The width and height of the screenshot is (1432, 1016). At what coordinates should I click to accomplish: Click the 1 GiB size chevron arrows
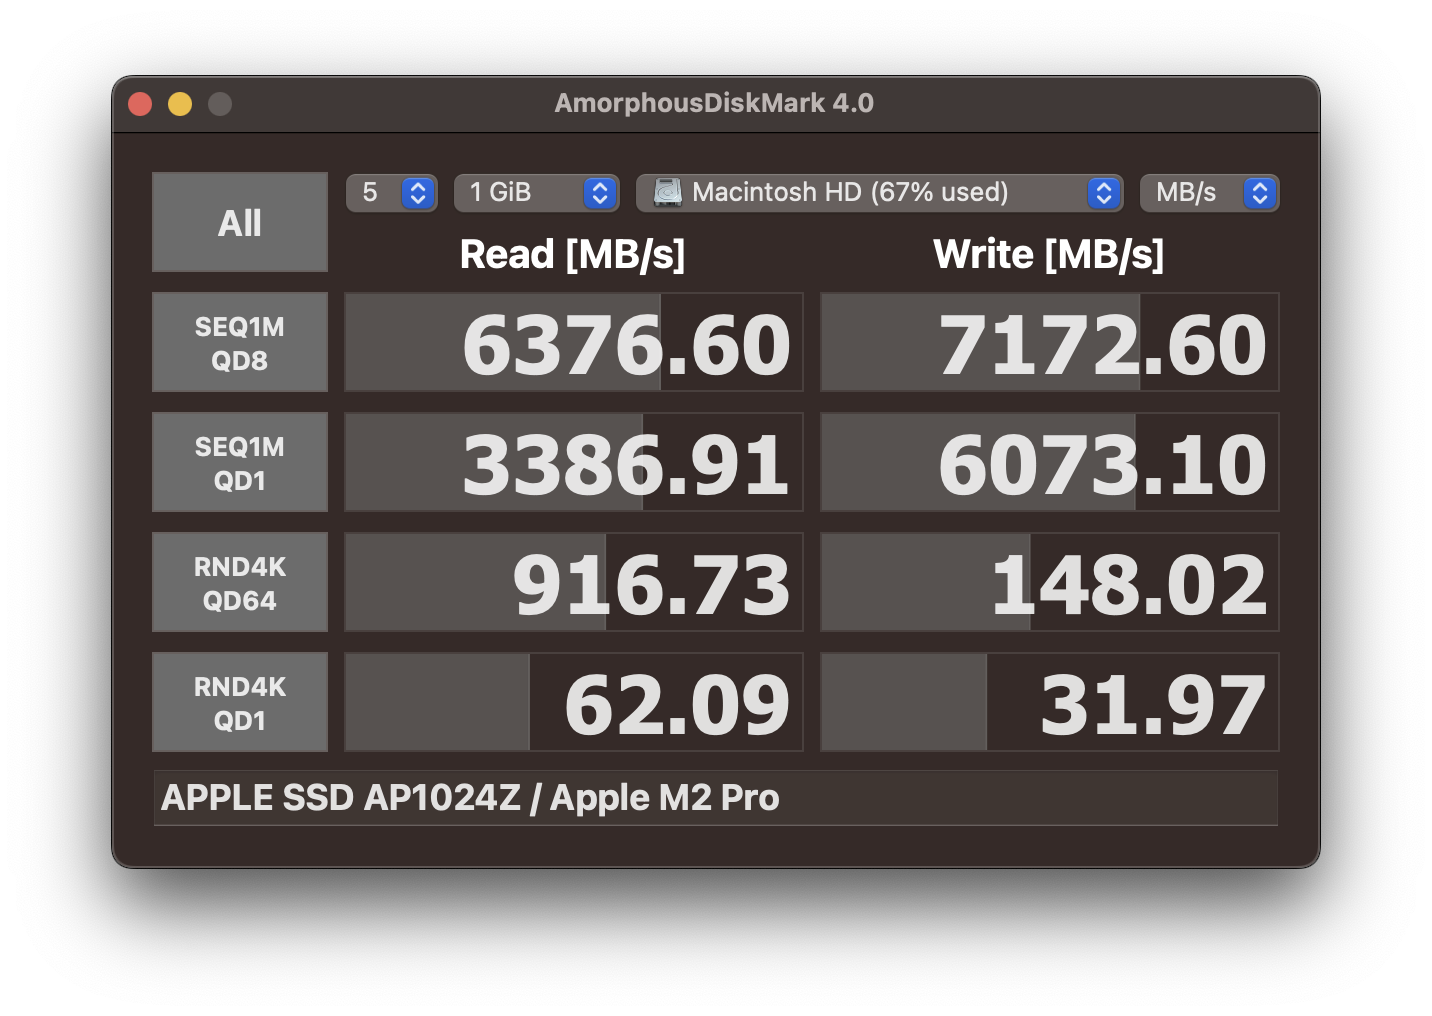coord(600,193)
